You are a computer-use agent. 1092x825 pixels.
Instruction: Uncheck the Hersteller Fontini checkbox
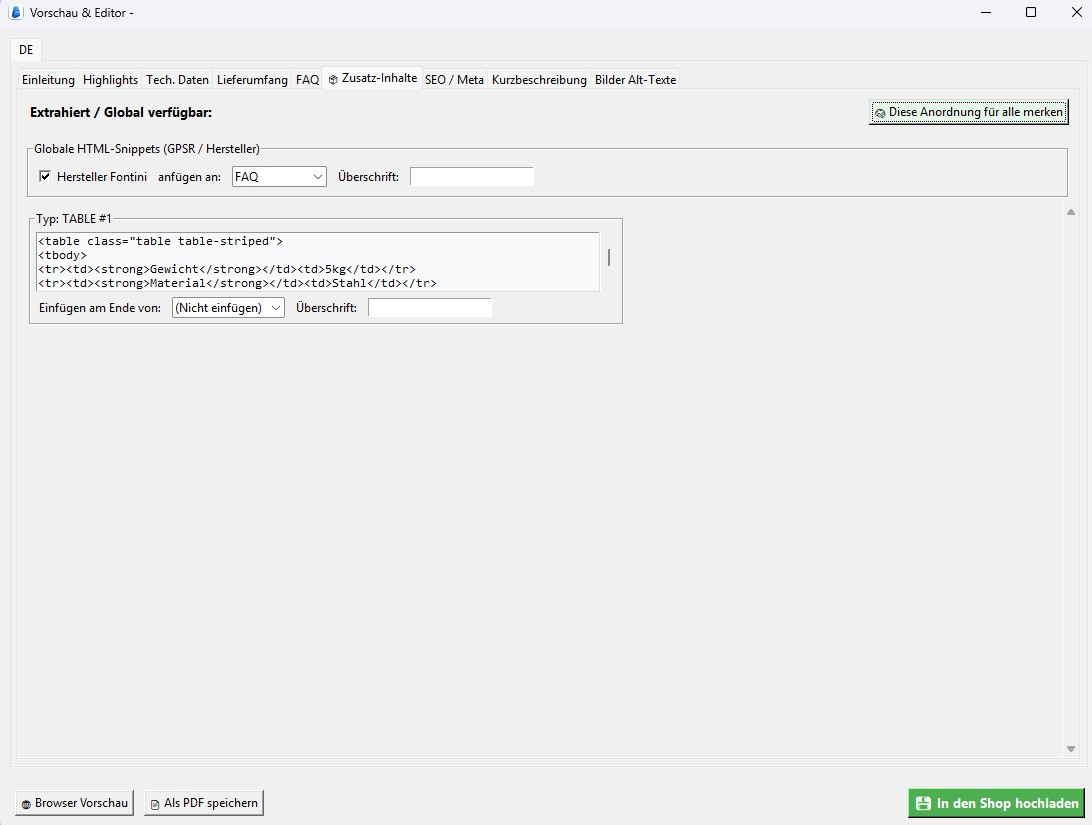[44, 176]
